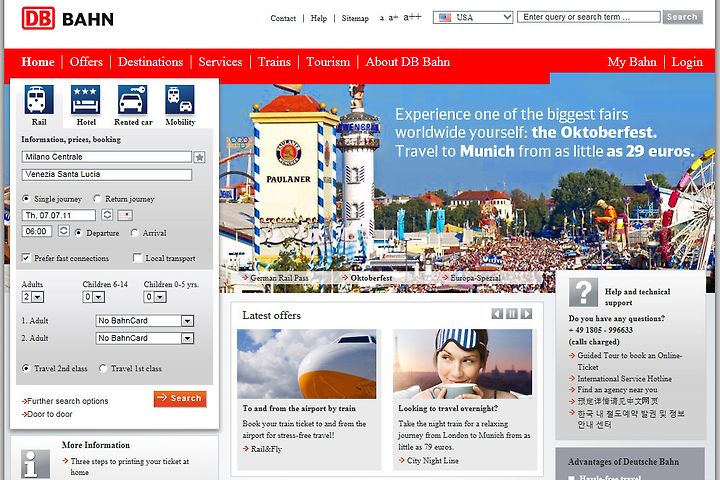Select the Hotel tab icon
Screen dimensions: 720x480
[x=86, y=99]
